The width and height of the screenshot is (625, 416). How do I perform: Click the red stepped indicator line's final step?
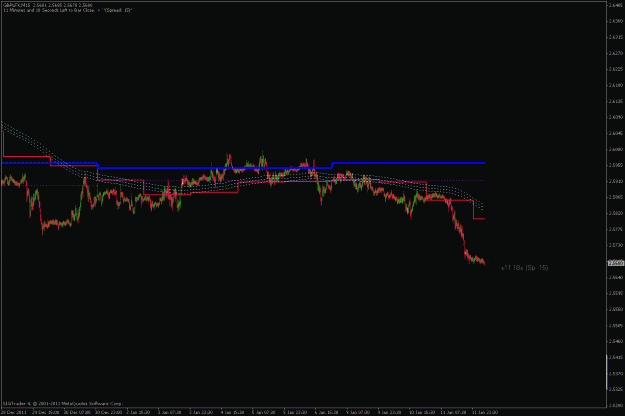coord(479,218)
